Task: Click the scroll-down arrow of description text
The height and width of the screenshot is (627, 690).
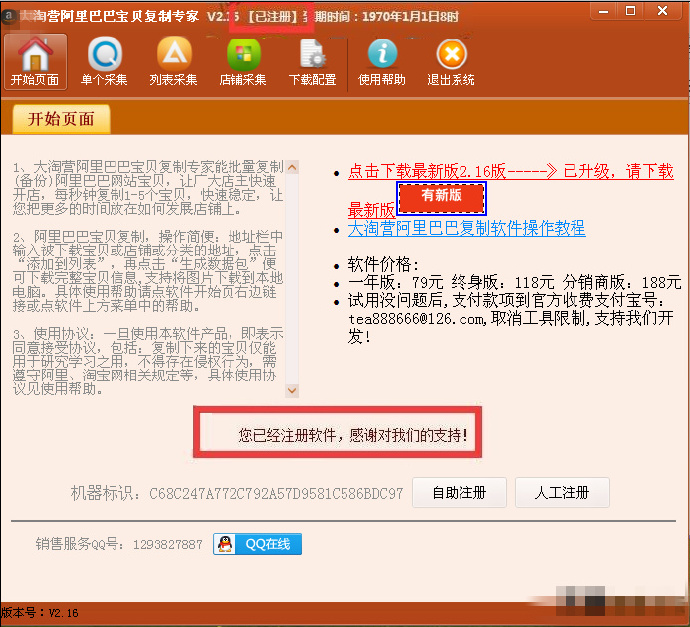Action: 291,390
